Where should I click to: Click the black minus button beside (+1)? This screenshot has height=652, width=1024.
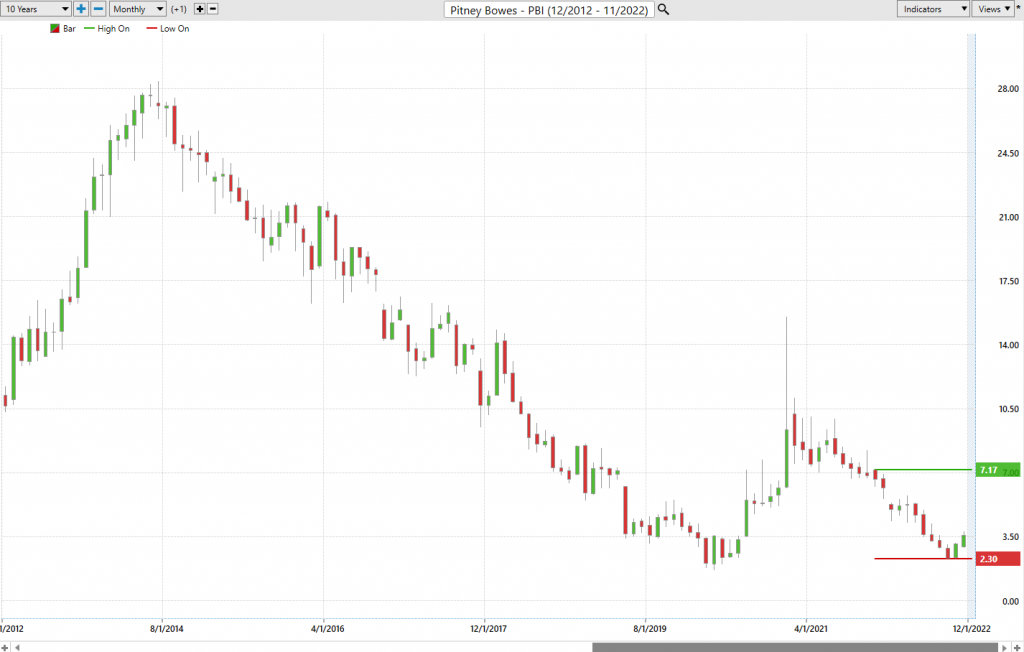click(213, 9)
